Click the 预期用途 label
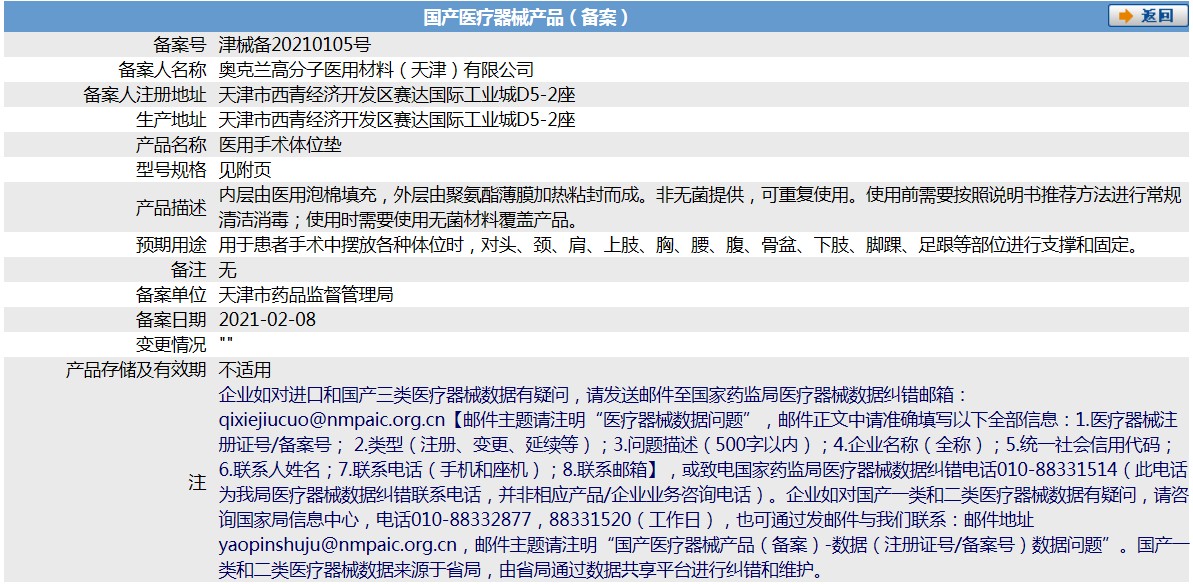Screen dimensions: 1193x584 coord(171,245)
